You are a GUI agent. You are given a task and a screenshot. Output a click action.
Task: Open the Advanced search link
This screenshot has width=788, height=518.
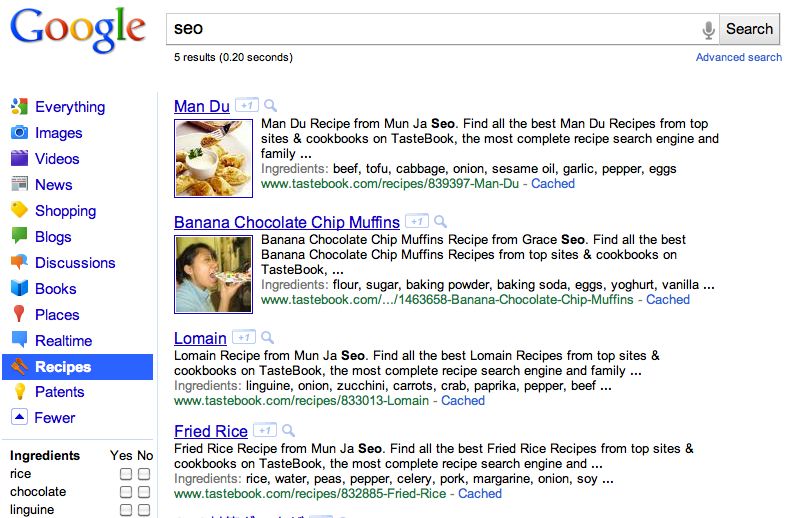pyautogui.click(x=738, y=57)
